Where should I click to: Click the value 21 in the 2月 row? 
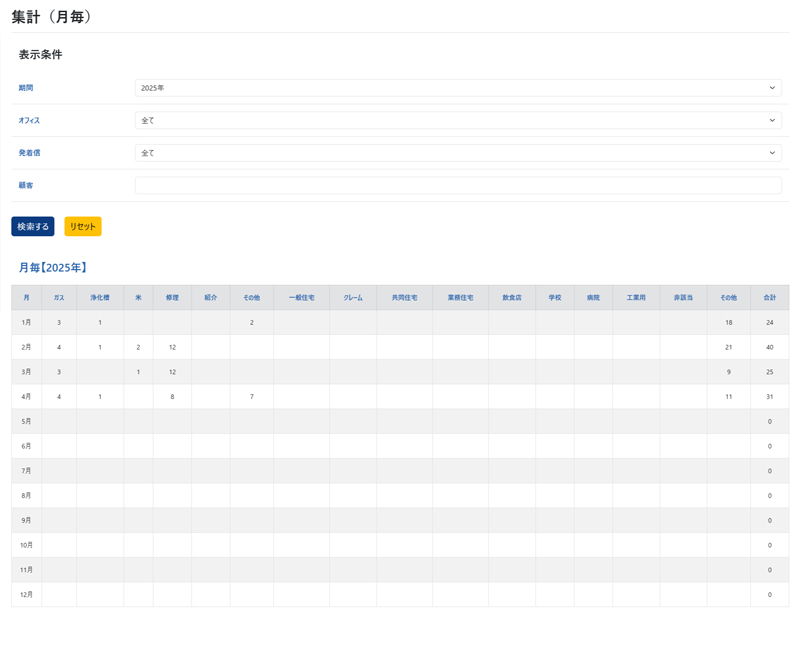(x=729, y=347)
